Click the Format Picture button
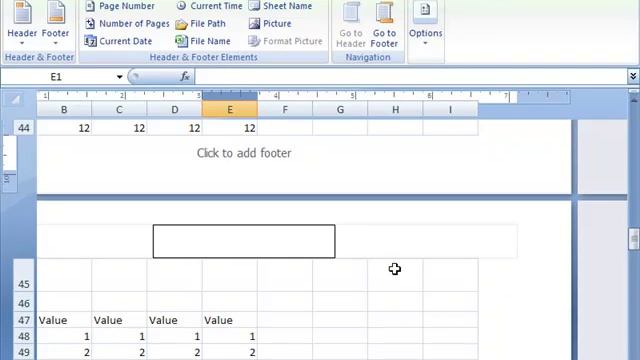The width and height of the screenshot is (640, 360). click(285, 41)
